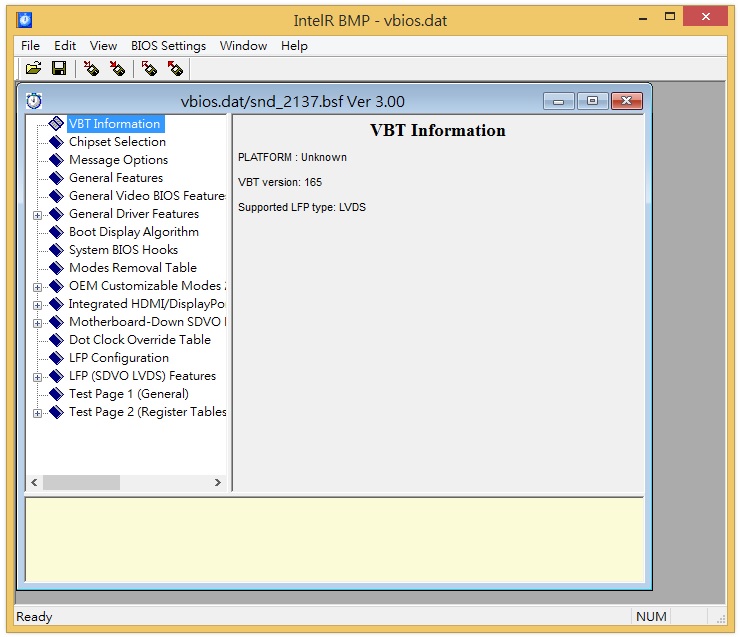This screenshot has width=741, height=637.
Task: Select the General Driver Features label
Action: click(x=134, y=214)
